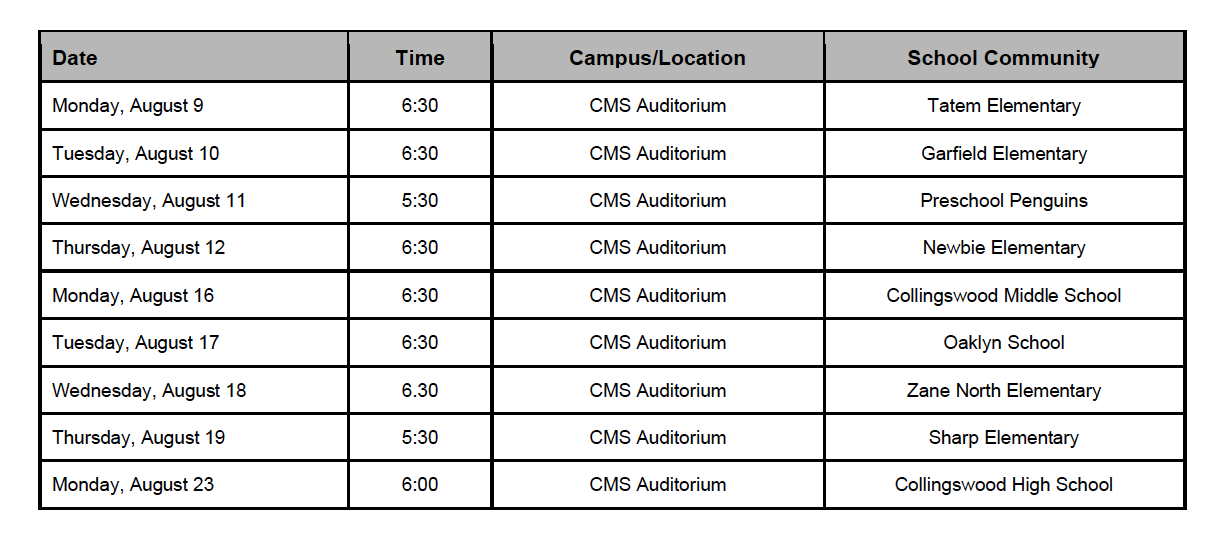Click the Date column header

coord(195,57)
